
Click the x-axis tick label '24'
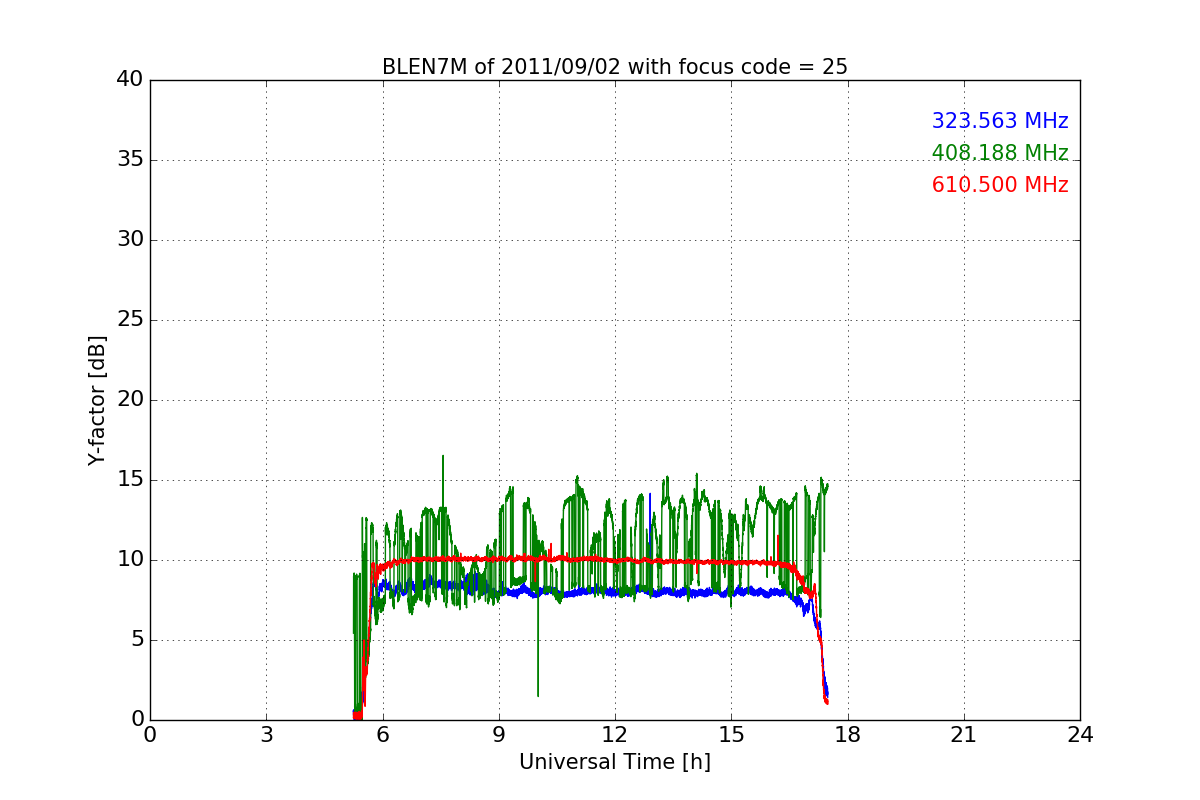1080,734
